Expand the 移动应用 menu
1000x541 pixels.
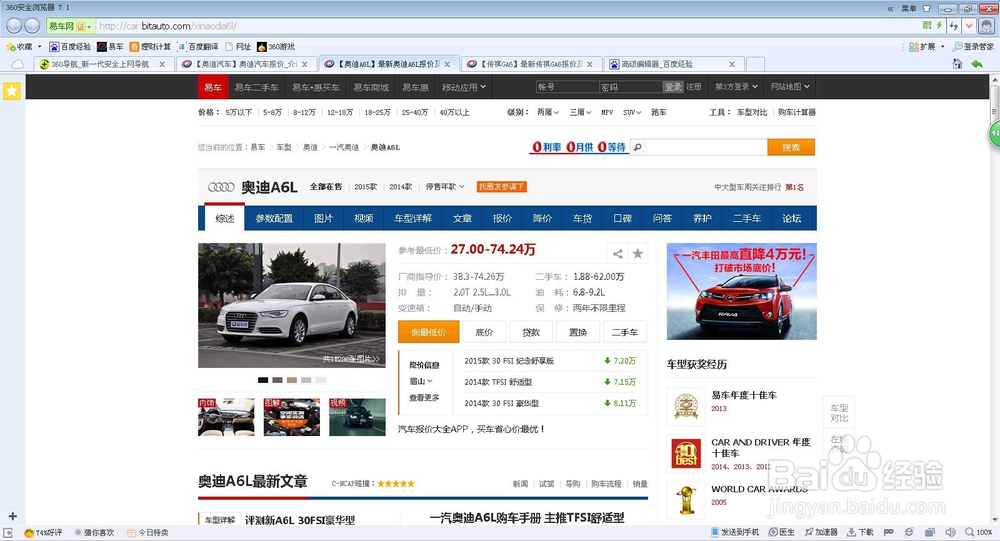(x=464, y=87)
